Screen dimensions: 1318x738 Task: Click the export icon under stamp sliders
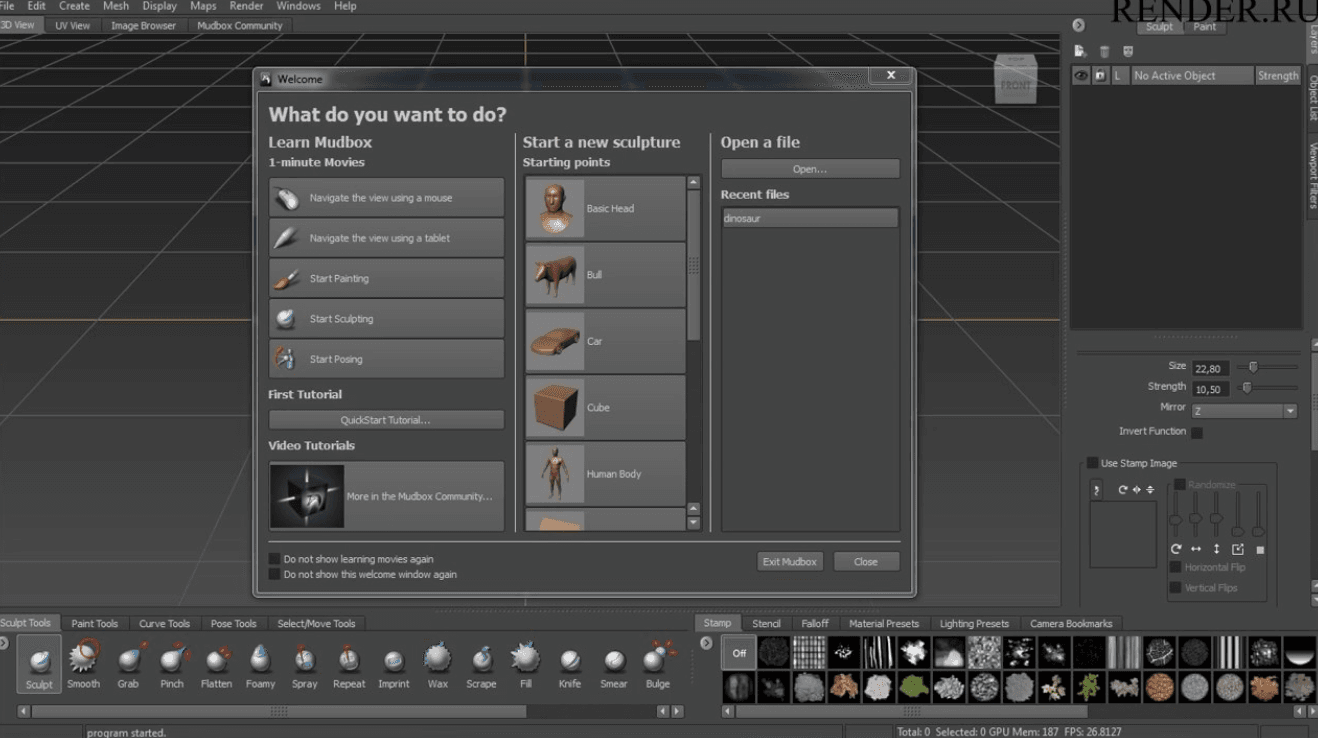pyautogui.click(x=1238, y=549)
